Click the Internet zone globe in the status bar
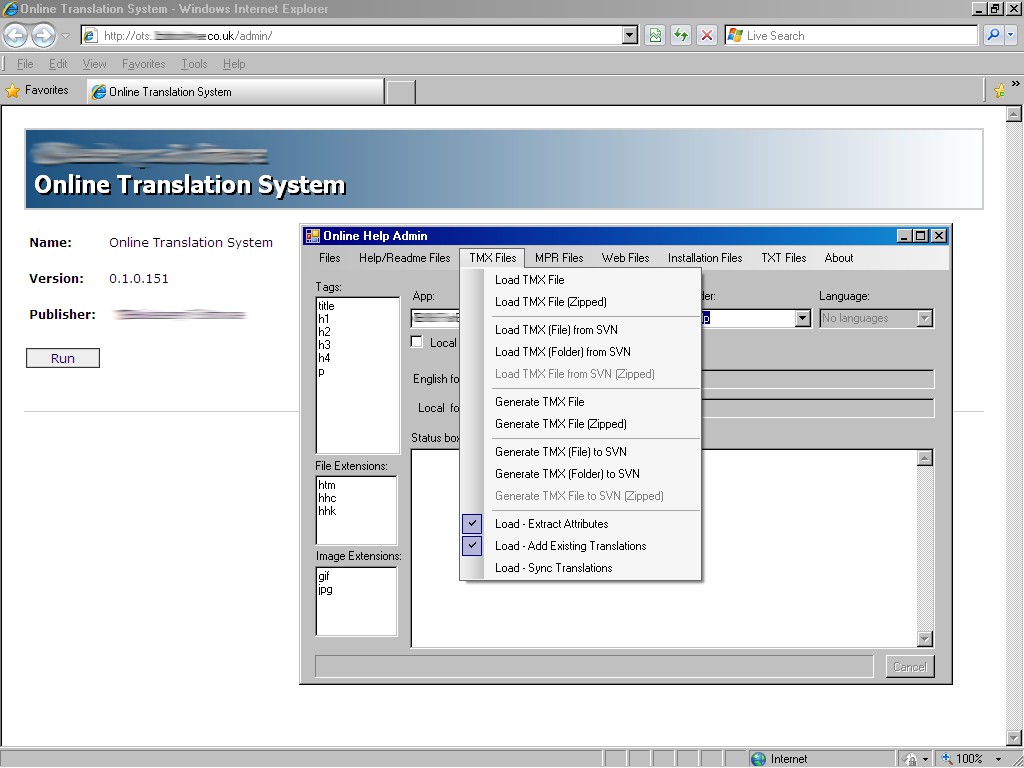This screenshot has width=1024, height=768. [x=756, y=758]
